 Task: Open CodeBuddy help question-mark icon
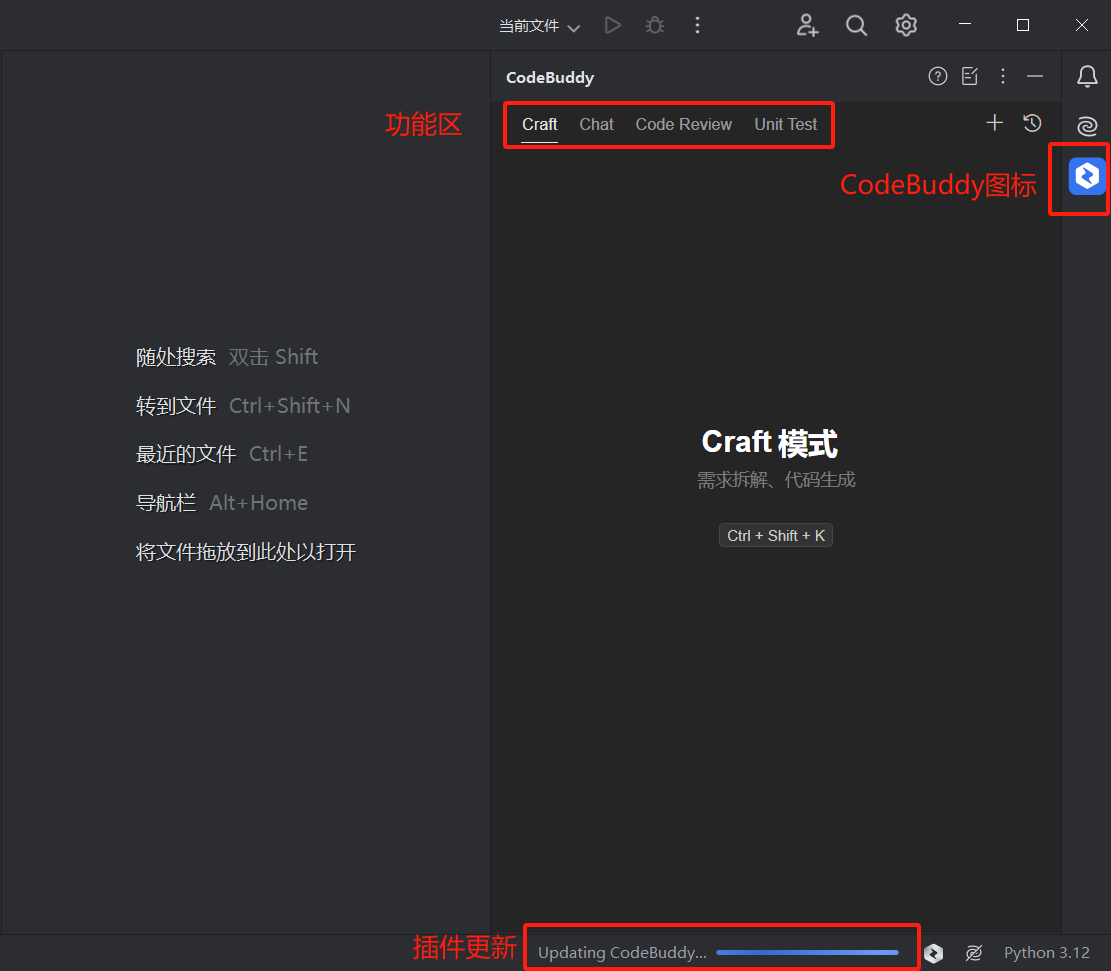click(x=937, y=76)
